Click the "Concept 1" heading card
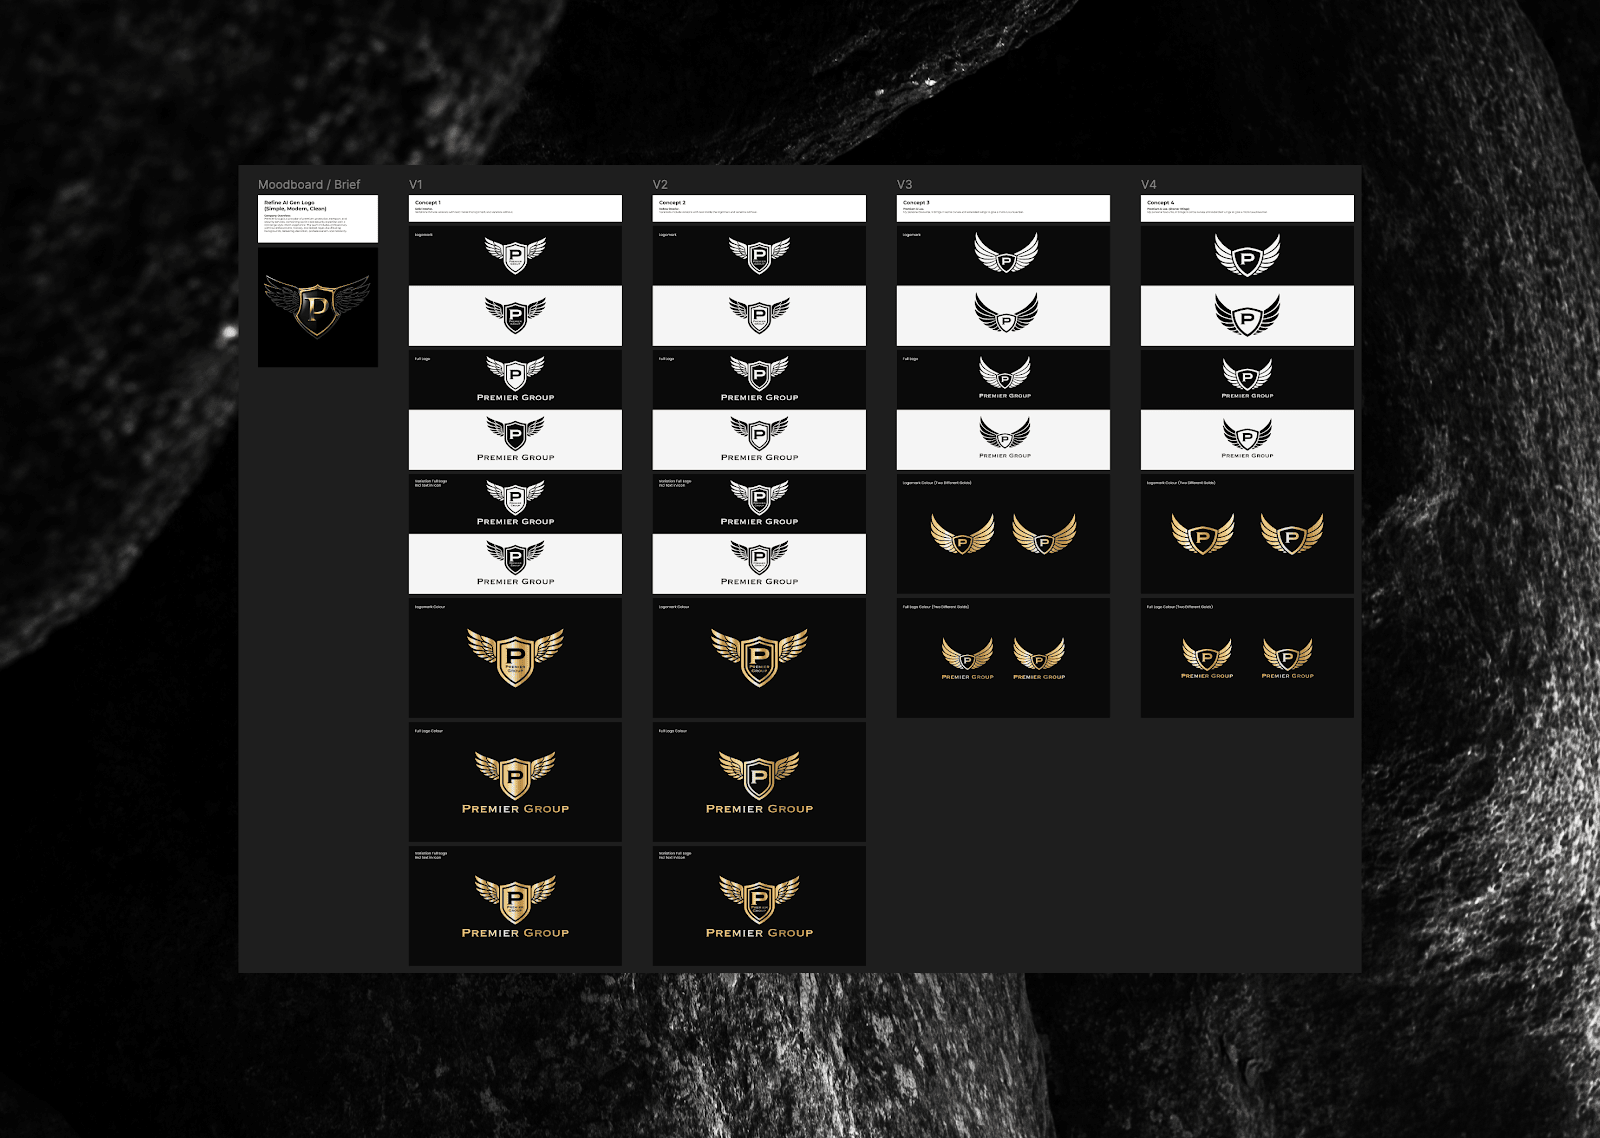Screen dimensions: 1600x1138 pyautogui.click(x=515, y=208)
